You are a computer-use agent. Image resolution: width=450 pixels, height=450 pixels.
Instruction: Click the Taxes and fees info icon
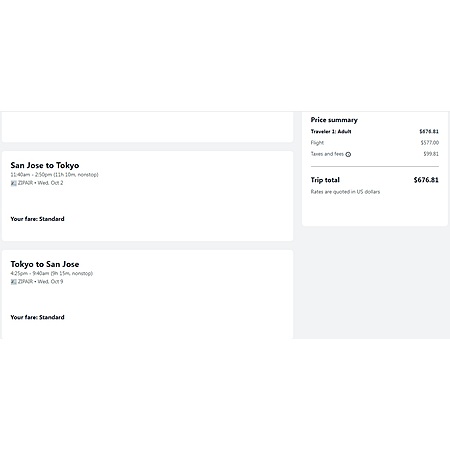pyautogui.click(x=348, y=154)
